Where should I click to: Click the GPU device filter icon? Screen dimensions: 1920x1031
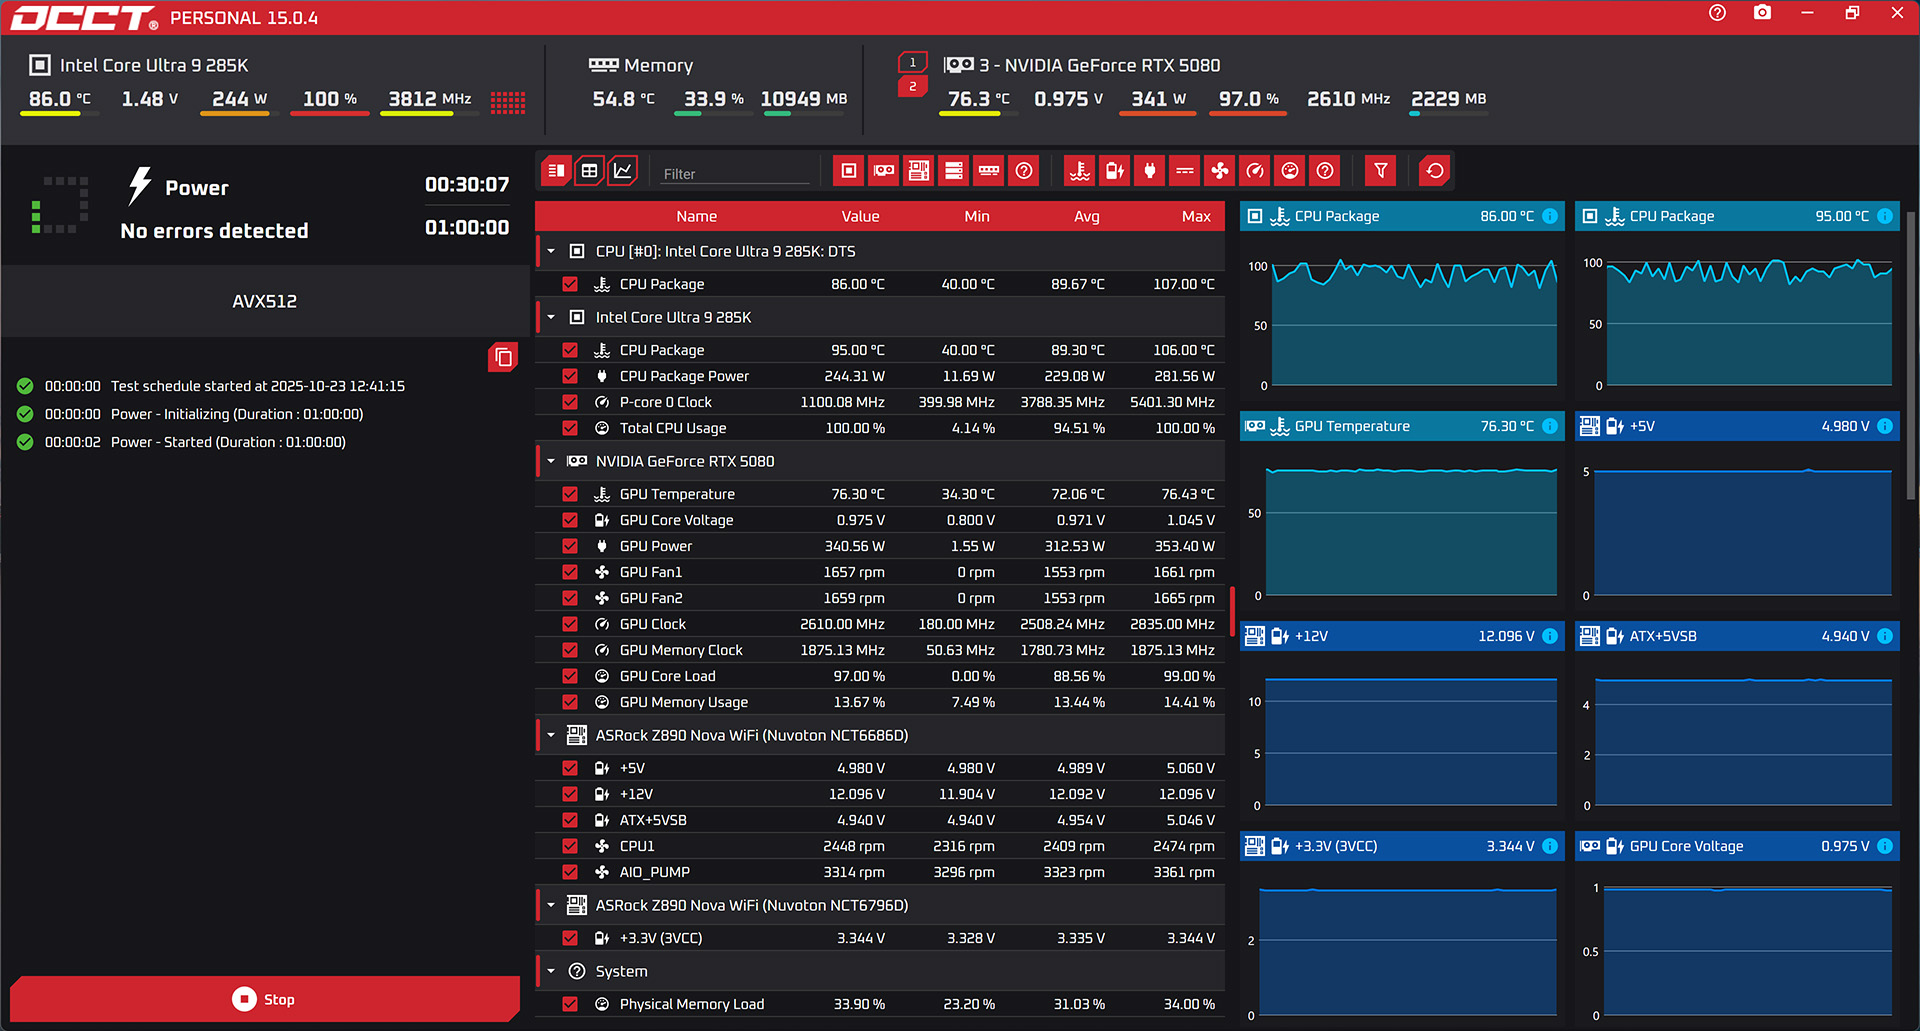(x=884, y=171)
